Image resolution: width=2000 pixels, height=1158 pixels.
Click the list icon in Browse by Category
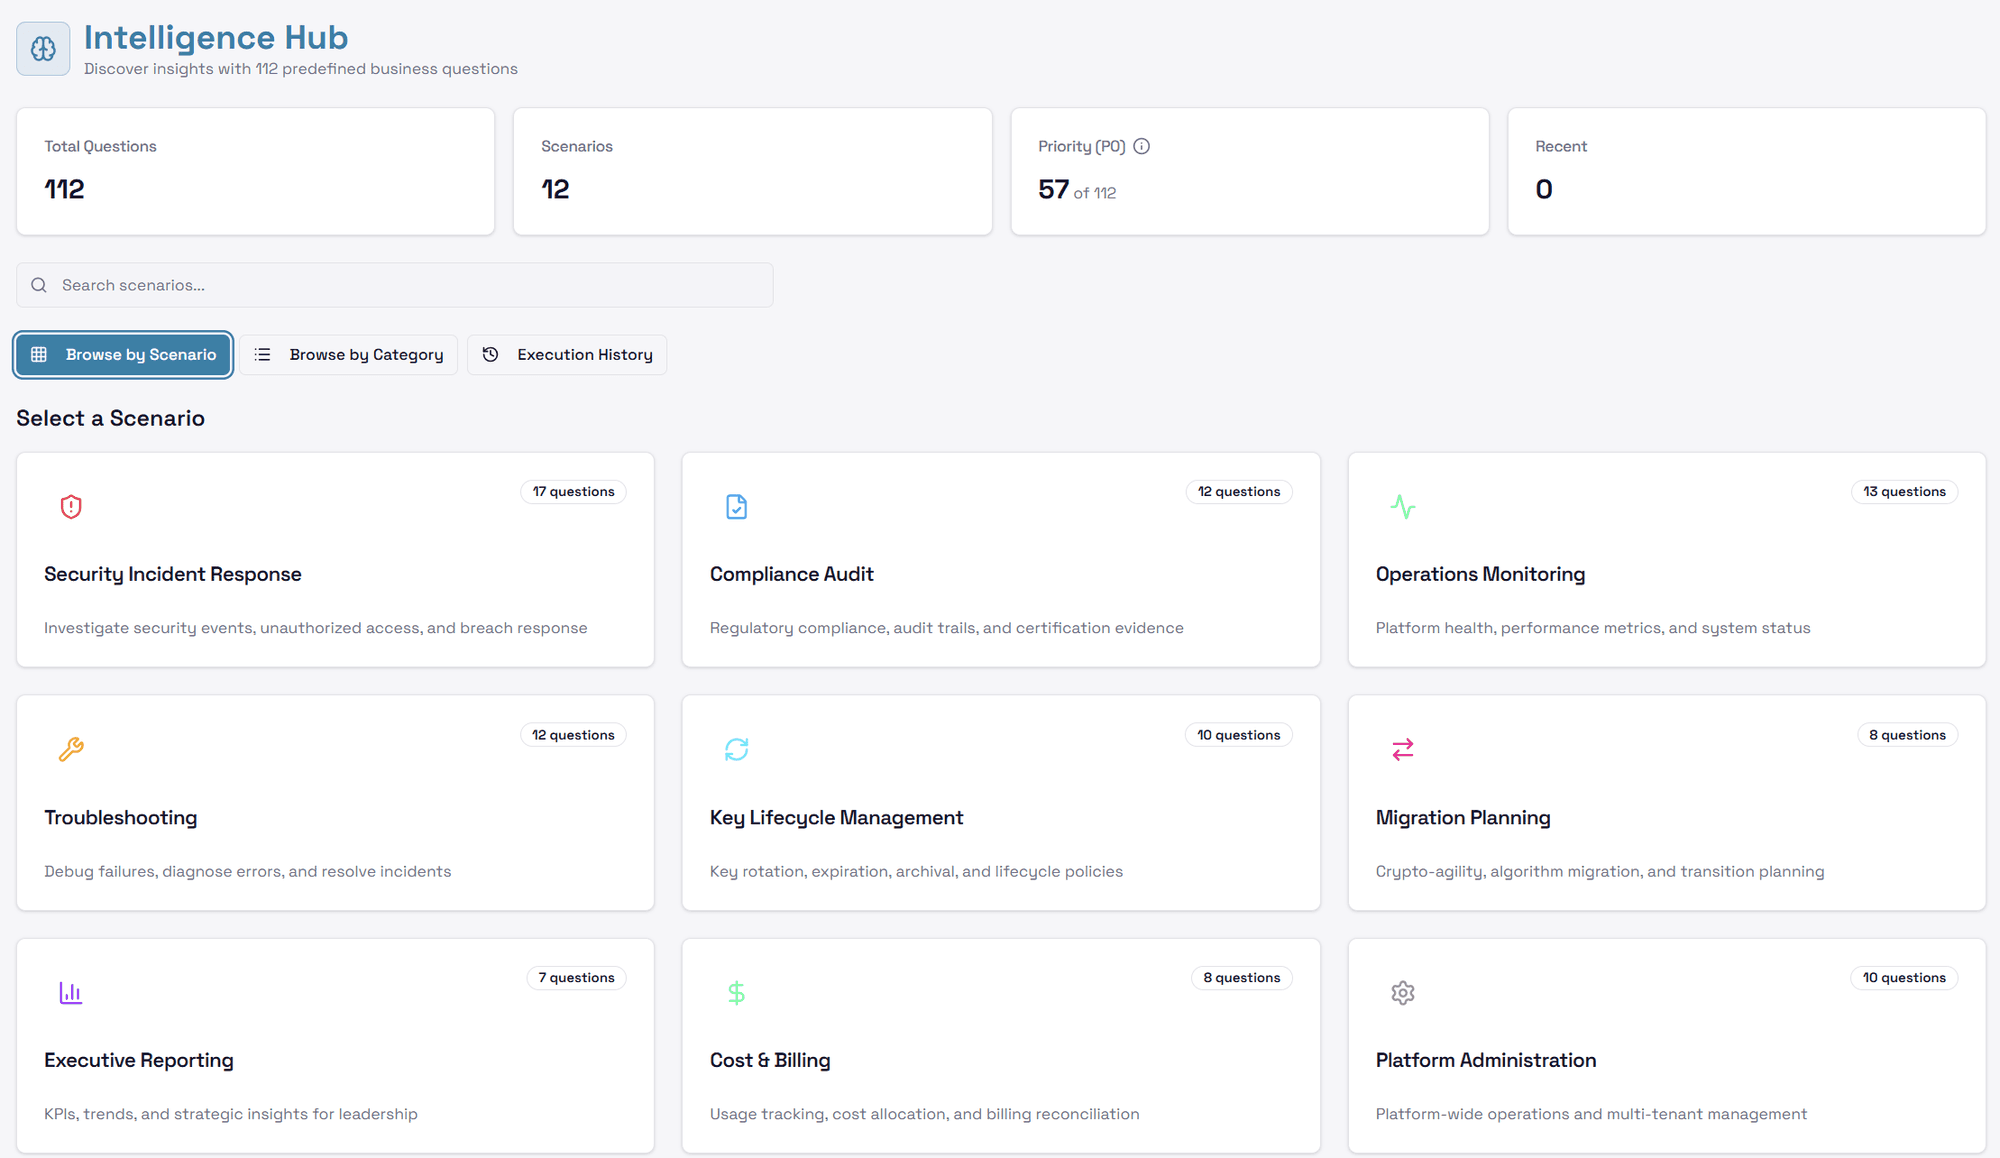point(262,355)
